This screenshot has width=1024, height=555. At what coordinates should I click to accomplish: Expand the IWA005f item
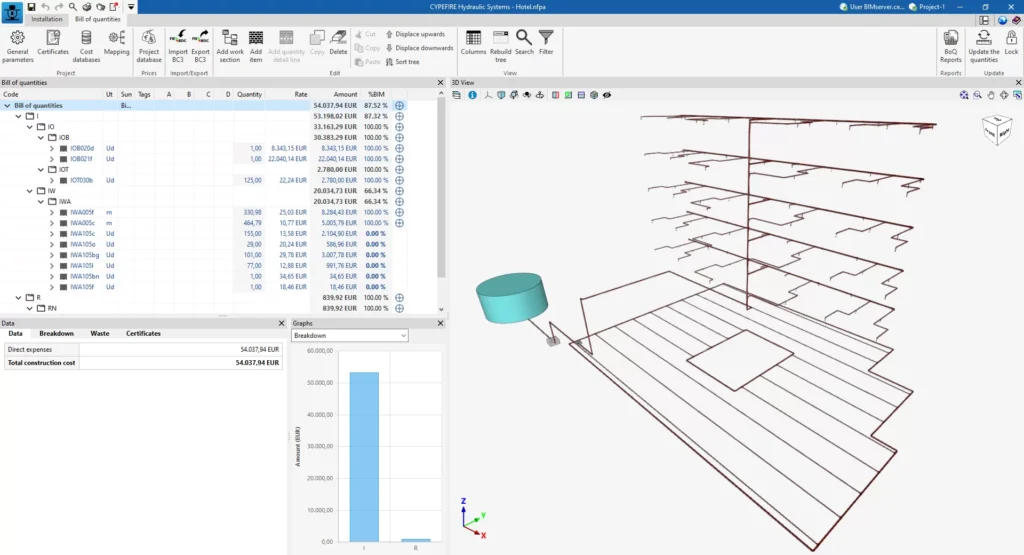click(52, 212)
